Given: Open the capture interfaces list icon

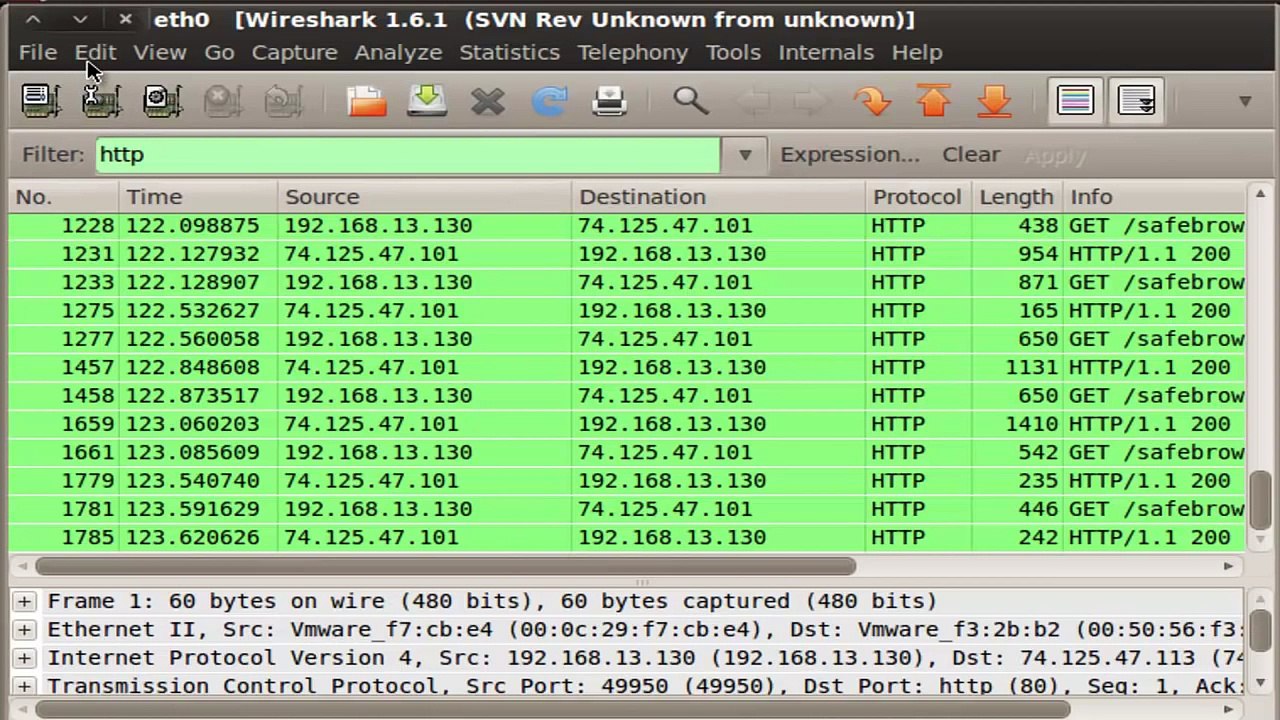Looking at the screenshot, I should [40, 100].
